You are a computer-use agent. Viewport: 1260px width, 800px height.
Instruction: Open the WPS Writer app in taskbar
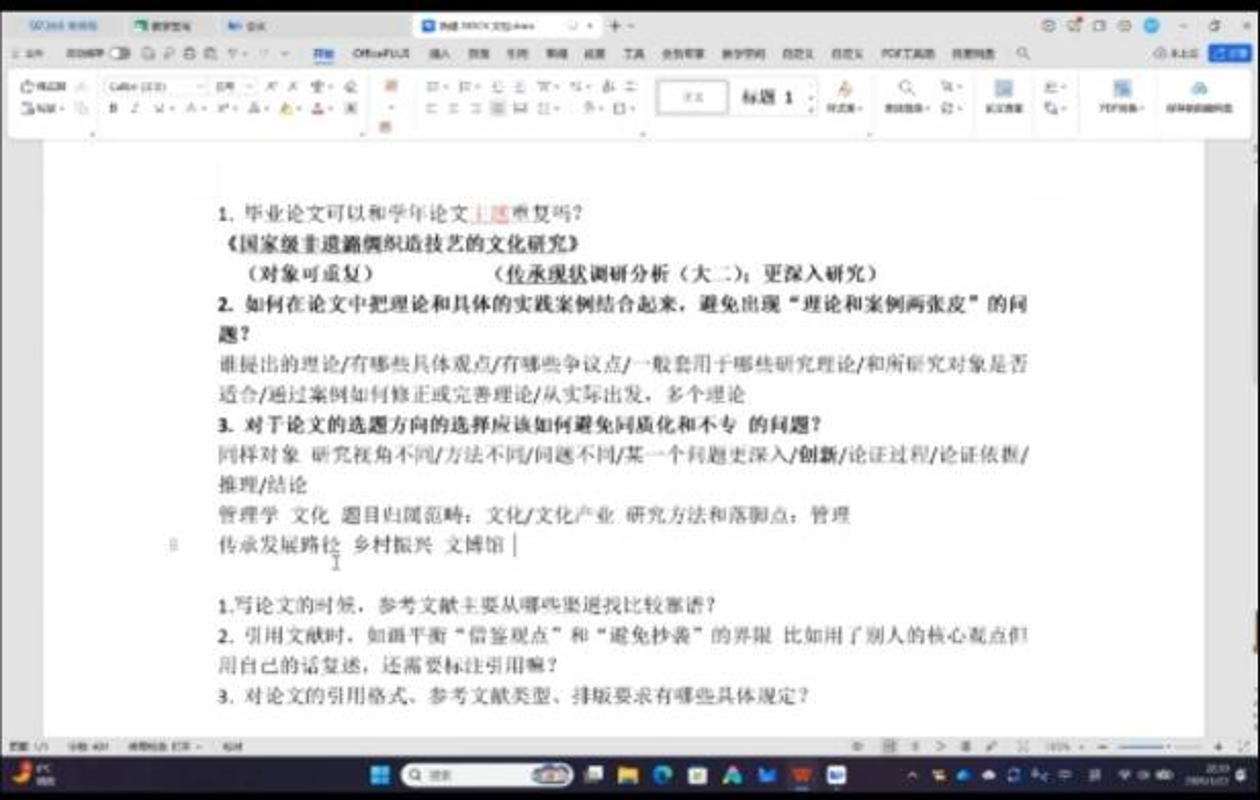pos(802,775)
